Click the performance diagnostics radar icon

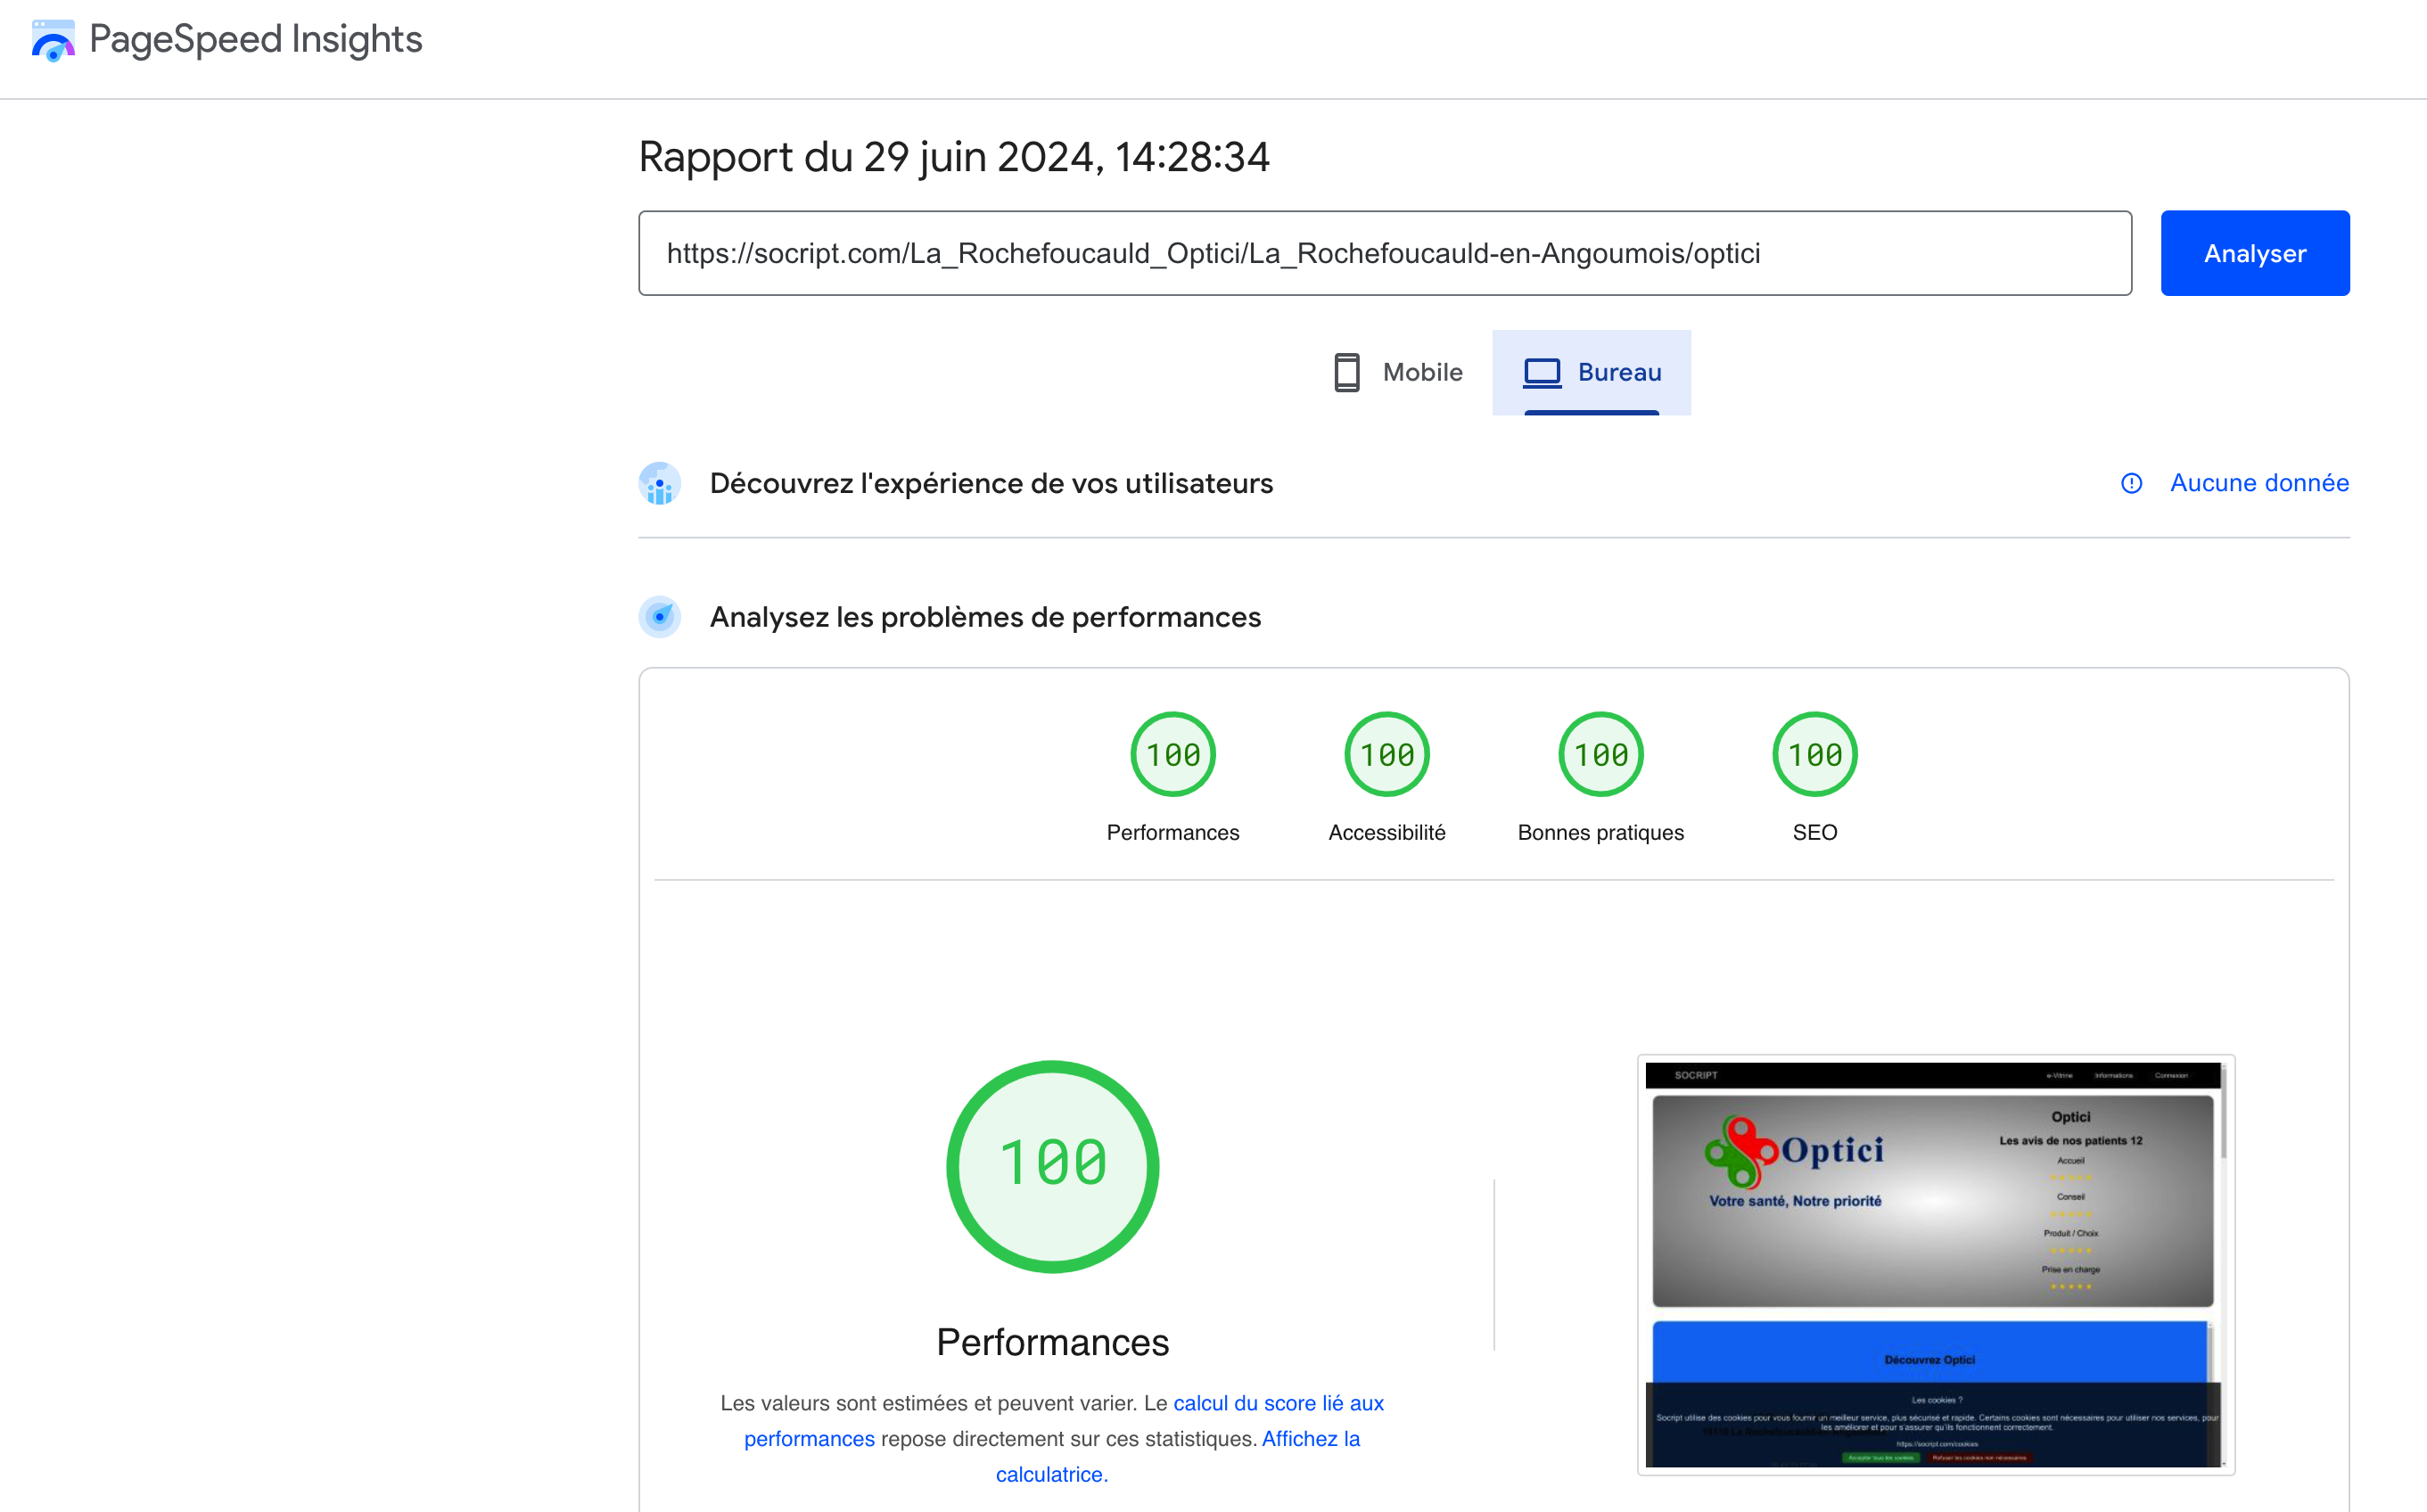tap(659, 617)
